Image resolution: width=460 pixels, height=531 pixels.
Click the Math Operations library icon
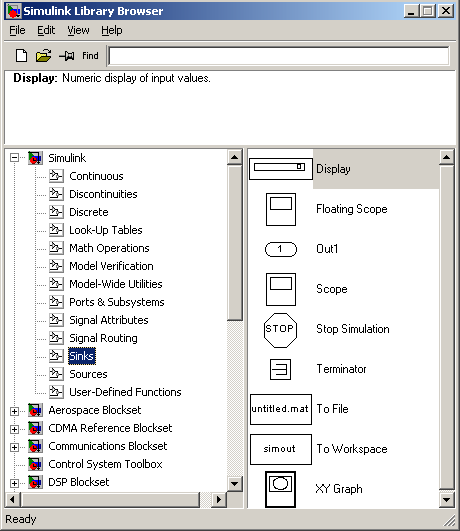pyautogui.click(x=56, y=248)
